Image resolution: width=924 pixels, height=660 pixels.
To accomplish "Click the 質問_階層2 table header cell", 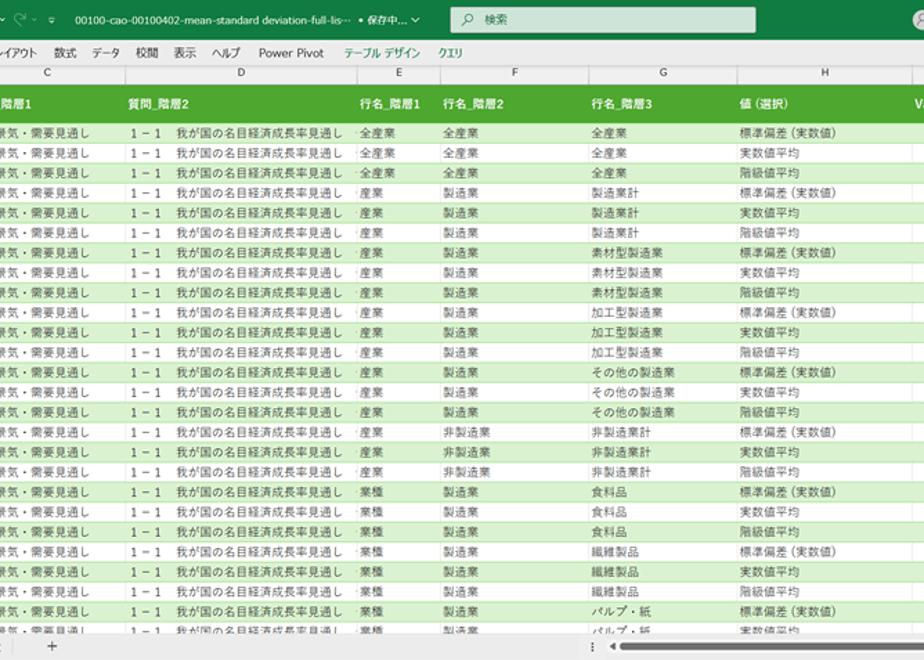I will tap(241, 104).
